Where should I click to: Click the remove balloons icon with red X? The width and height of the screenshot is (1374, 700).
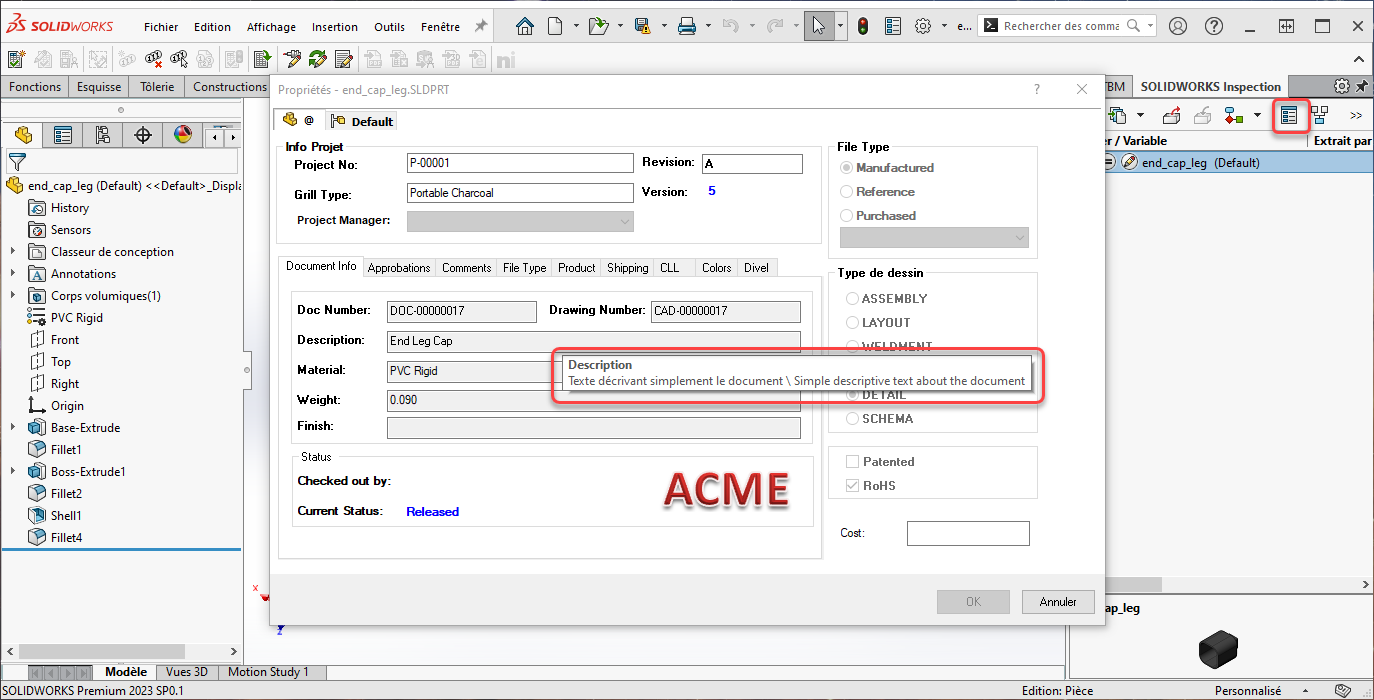click(x=155, y=60)
